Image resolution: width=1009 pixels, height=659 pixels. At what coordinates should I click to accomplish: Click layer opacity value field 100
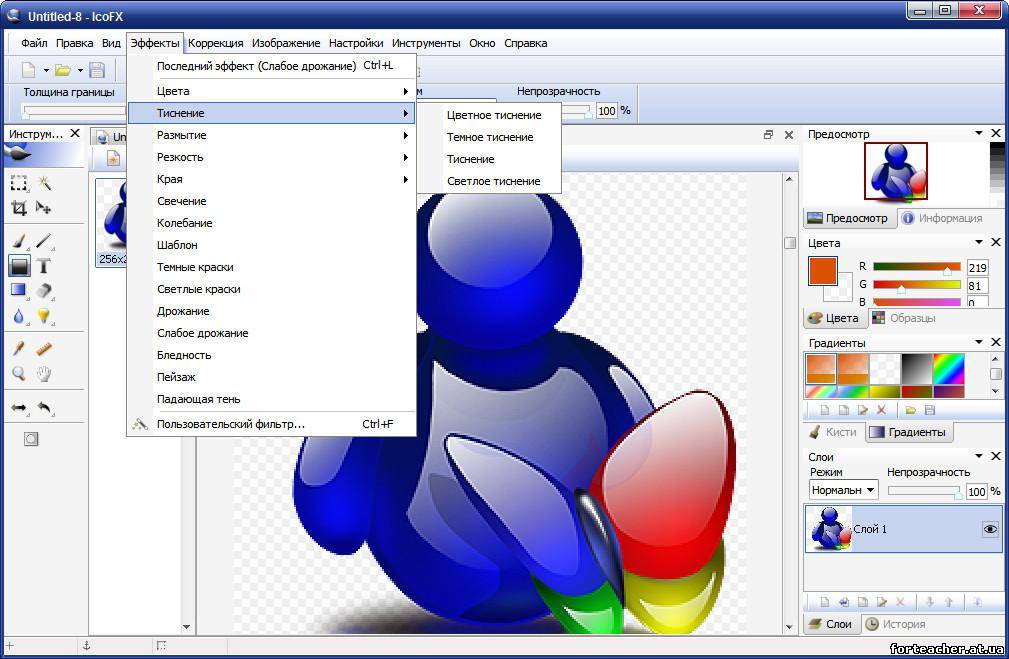[976, 492]
